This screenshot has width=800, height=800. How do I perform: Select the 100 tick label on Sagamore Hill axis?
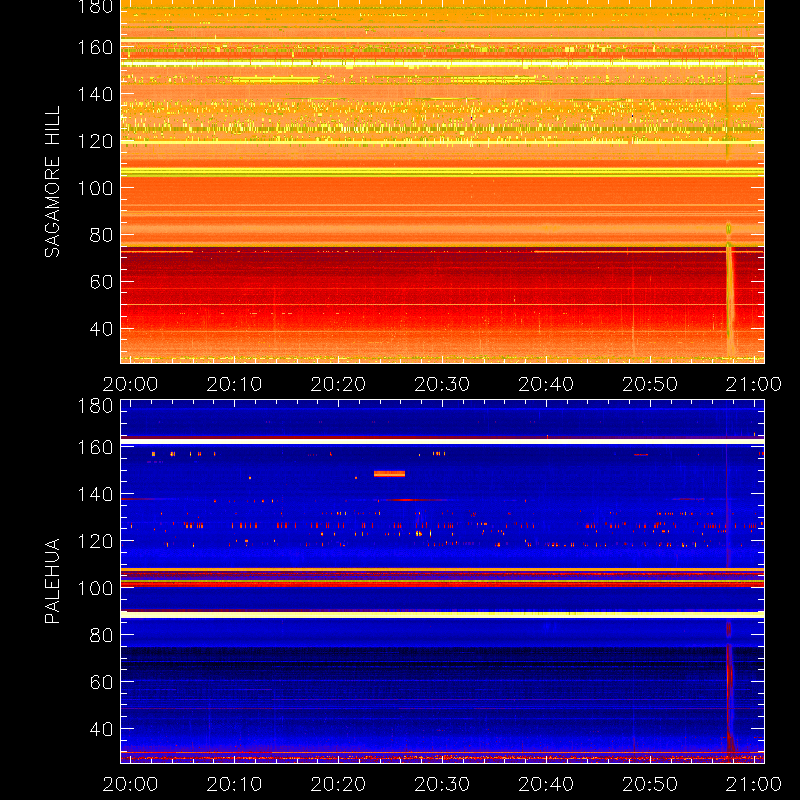[x=95, y=188]
